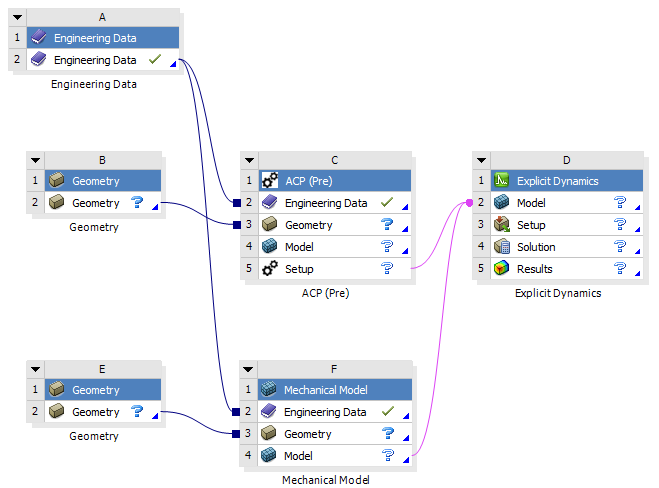Click the Explicit Dynamics icon in system D header
Screen dimensions: 659x488
[x=501, y=180]
